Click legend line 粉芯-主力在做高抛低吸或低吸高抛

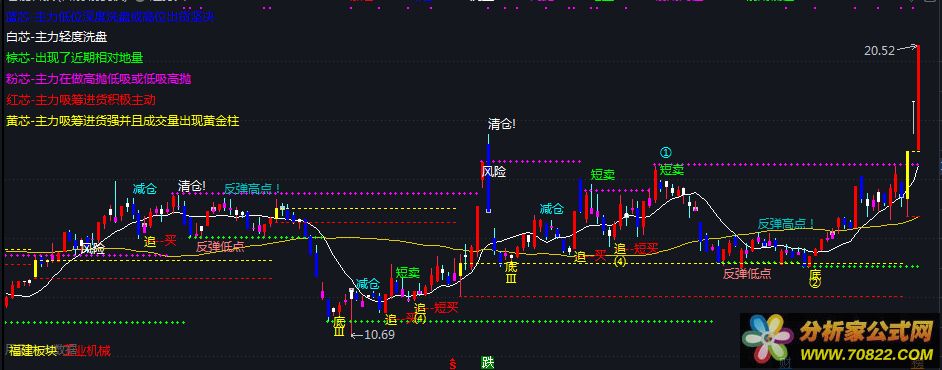coord(99,79)
